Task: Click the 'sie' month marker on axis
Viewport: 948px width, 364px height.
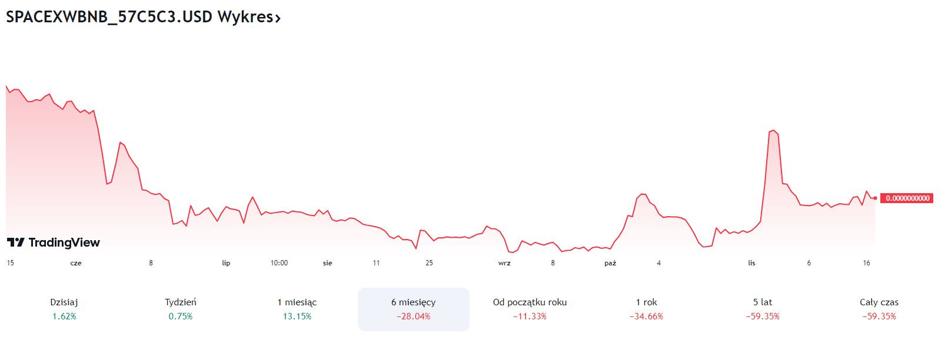Action: tap(328, 263)
